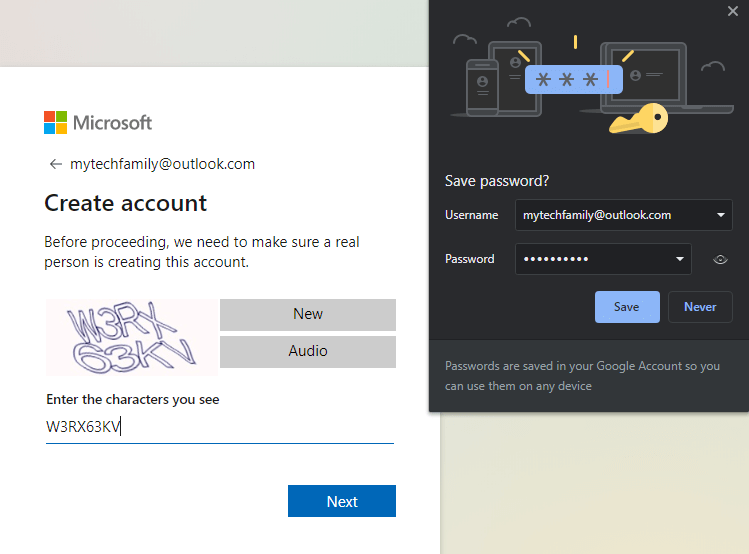Viewport: 749px width, 554px height.
Task: Click the captcha image W3RX63KV
Action: 132,337
